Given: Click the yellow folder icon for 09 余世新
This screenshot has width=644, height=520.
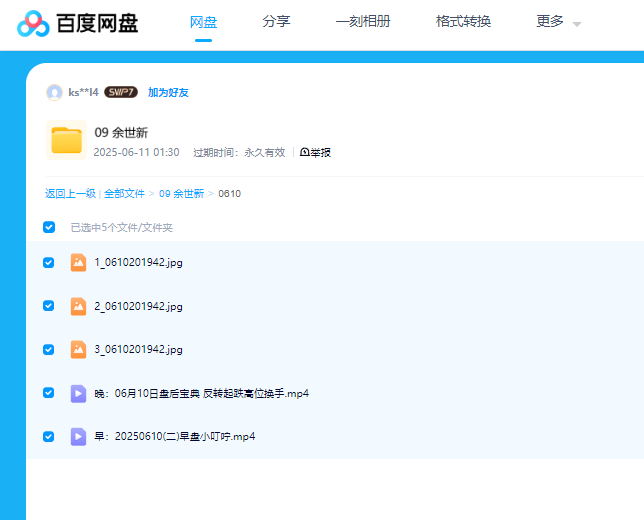Looking at the screenshot, I should [x=66, y=140].
